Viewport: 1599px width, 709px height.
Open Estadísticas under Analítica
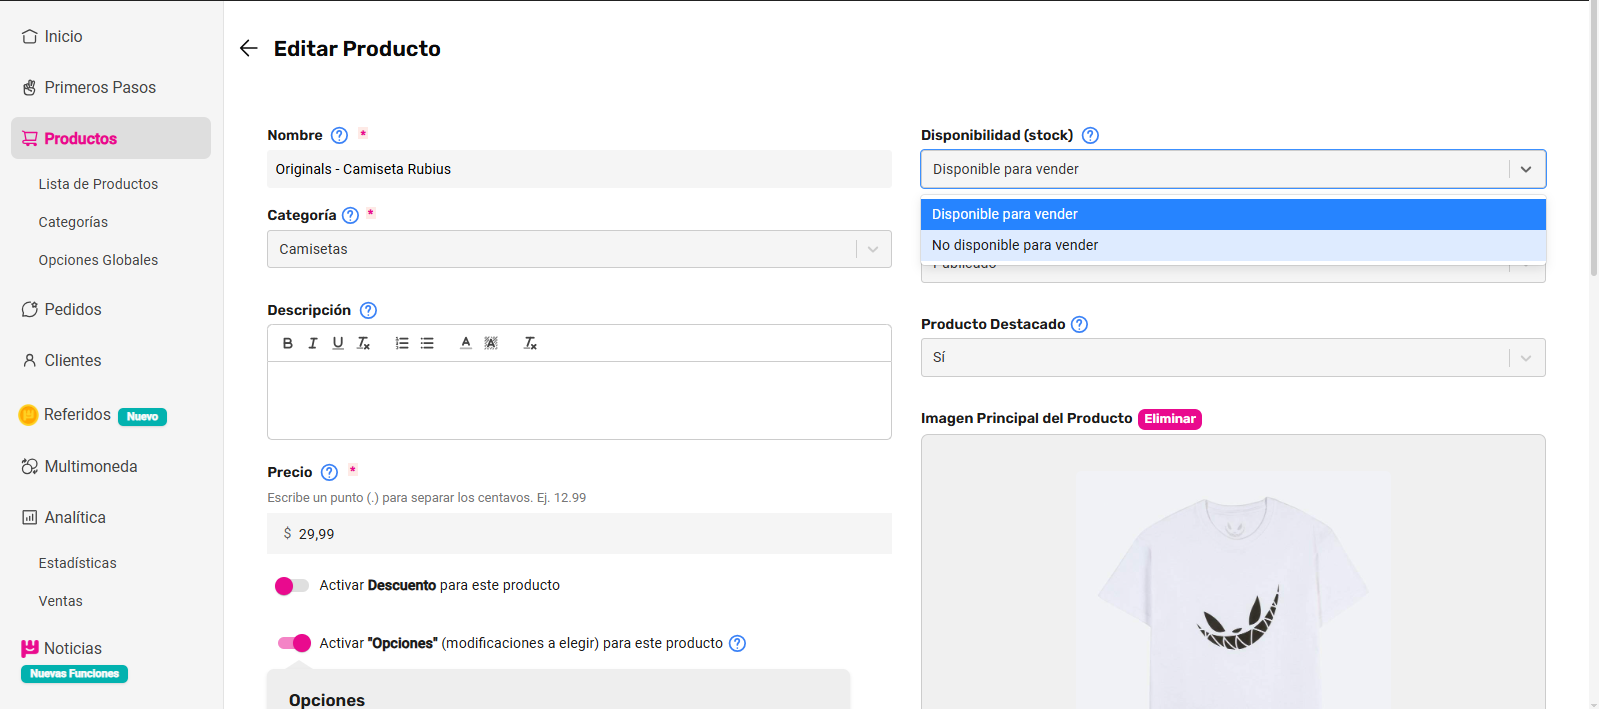click(x=77, y=563)
